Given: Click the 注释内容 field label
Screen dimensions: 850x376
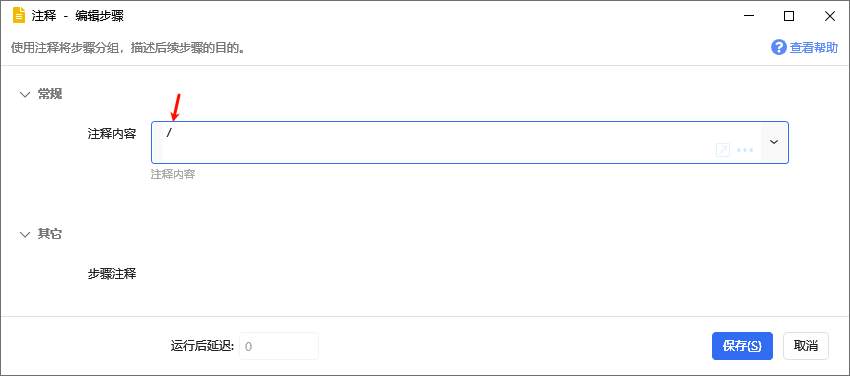Looking at the screenshot, I should pyautogui.click(x=112, y=134).
